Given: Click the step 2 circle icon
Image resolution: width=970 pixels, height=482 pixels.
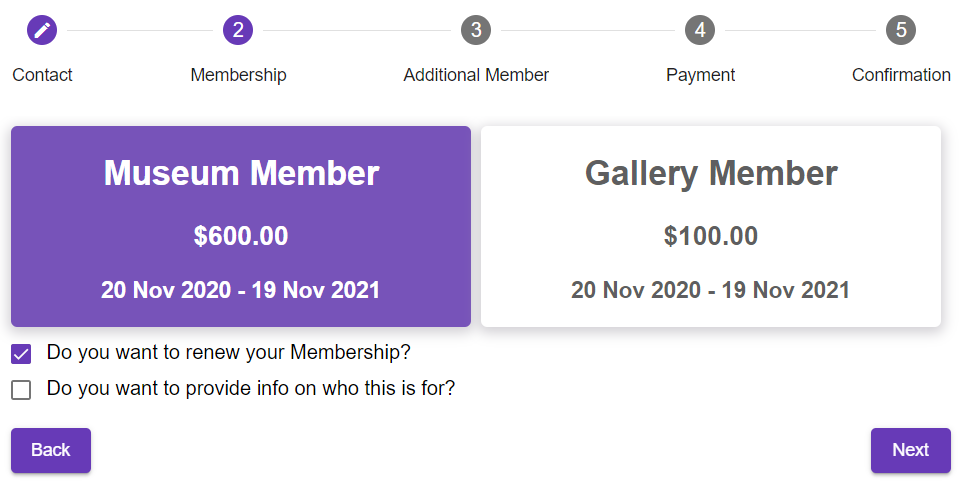Looking at the screenshot, I should [x=238, y=30].
